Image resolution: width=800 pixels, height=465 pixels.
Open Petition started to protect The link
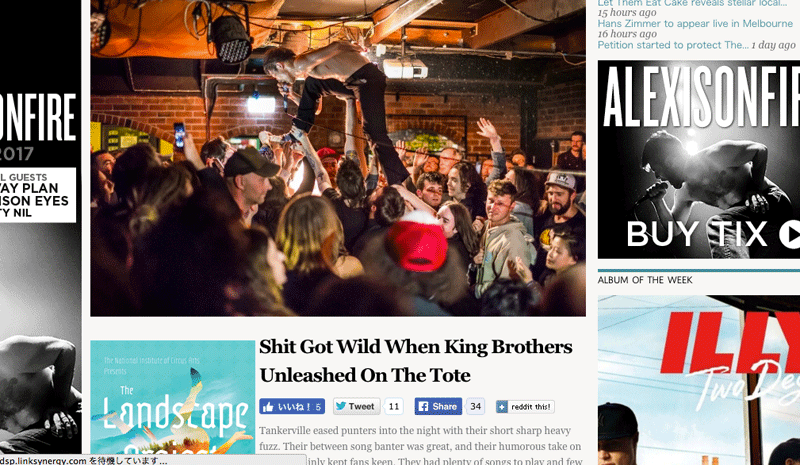pyautogui.click(x=673, y=45)
